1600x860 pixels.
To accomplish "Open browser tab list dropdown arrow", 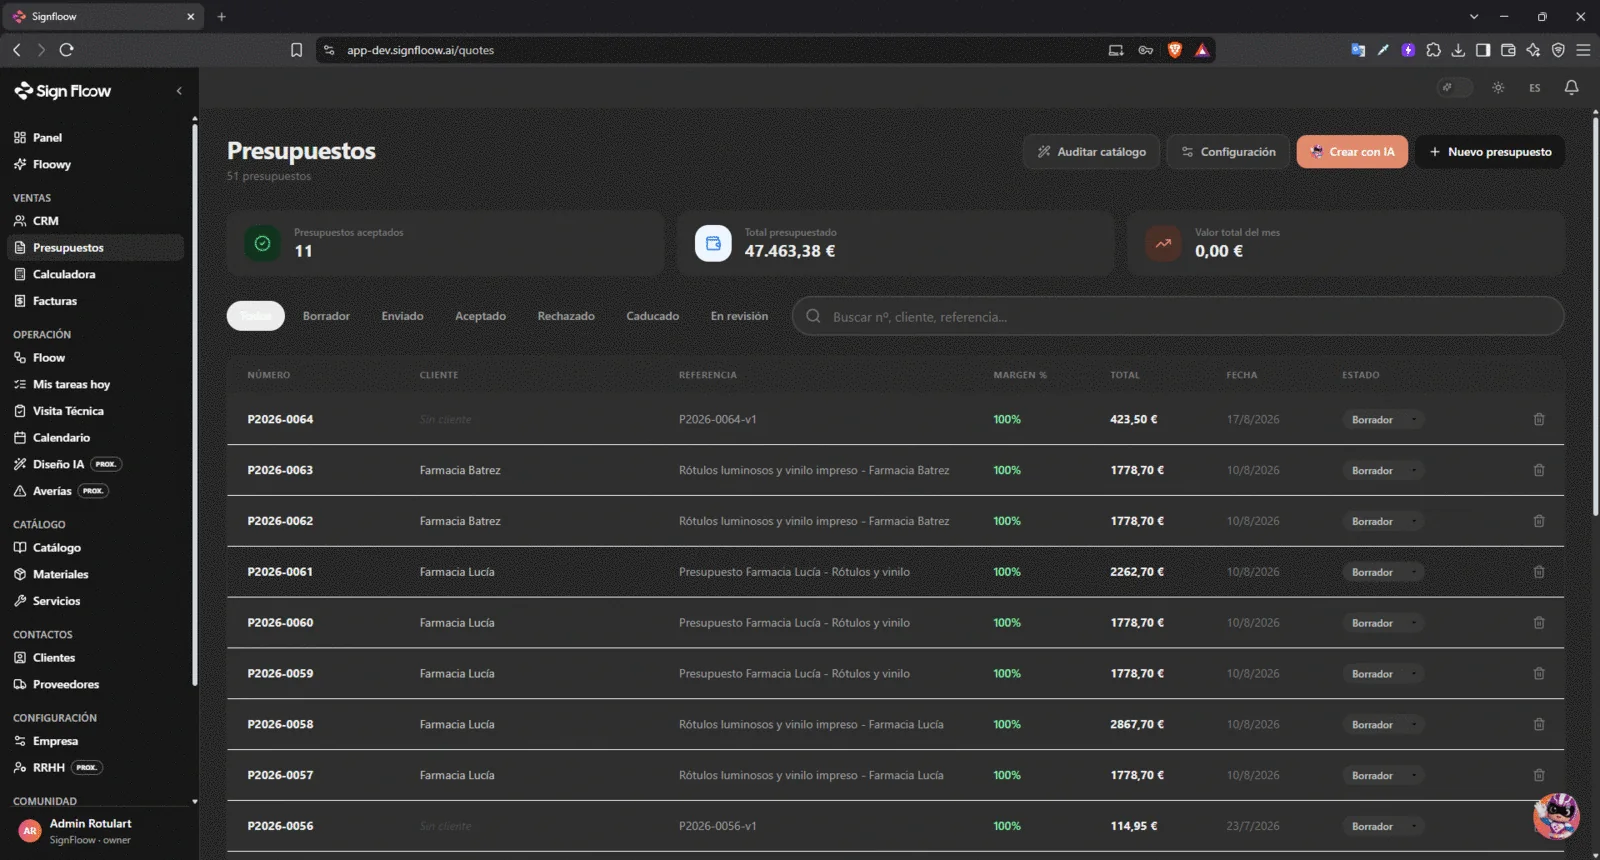I will pos(1473,16).
